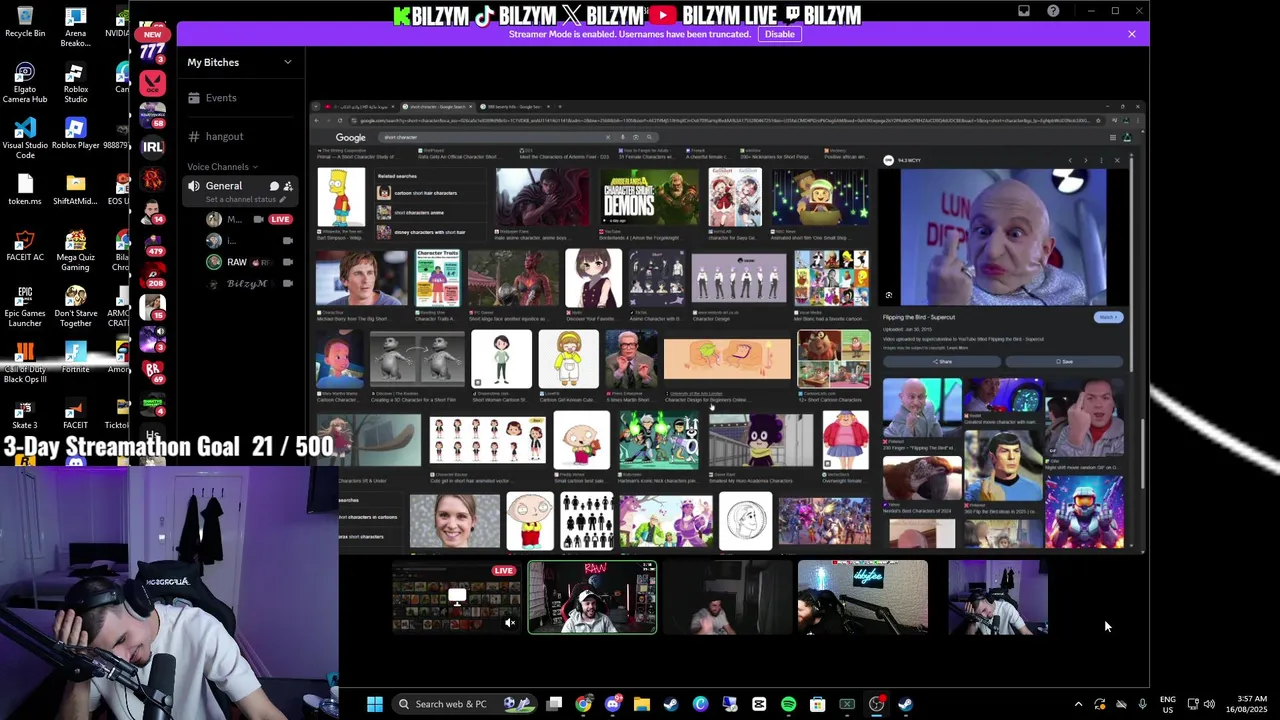Open Epic Games Launcher desktop icon
This screenshot has width=1280, height=720.
25,307
